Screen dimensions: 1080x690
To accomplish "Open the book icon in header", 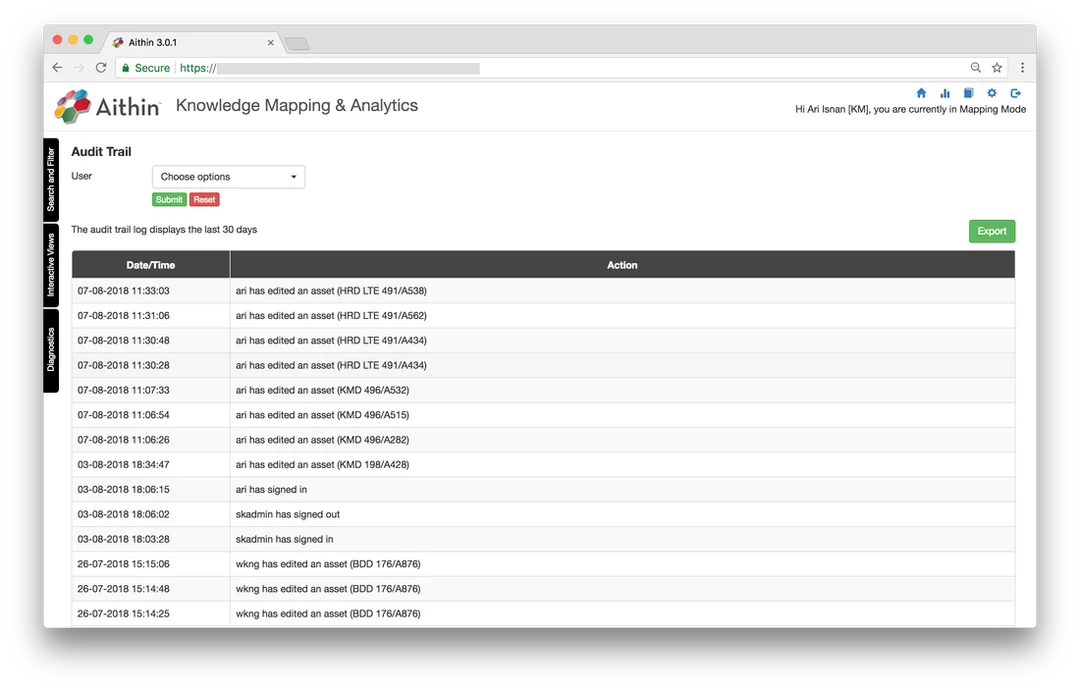I will tap(968, 93).
